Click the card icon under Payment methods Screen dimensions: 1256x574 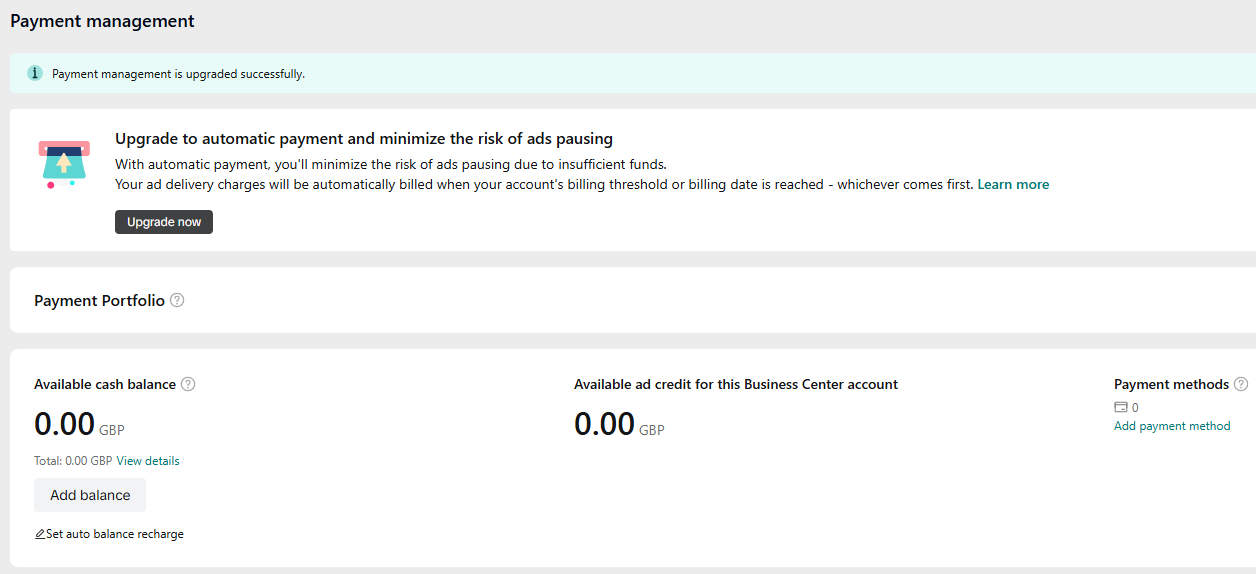(x=1121, y=407)
